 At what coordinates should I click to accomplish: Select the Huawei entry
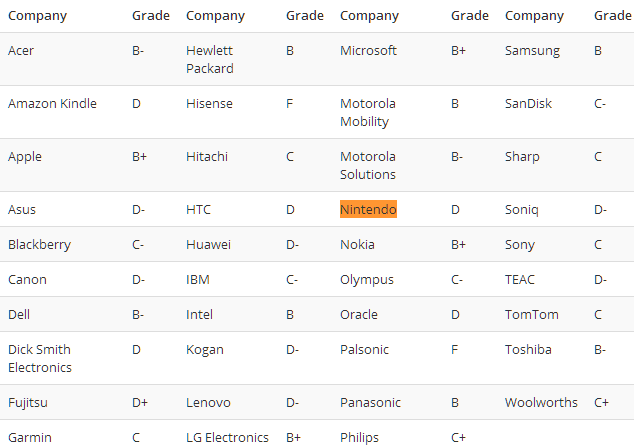point(208,245)
